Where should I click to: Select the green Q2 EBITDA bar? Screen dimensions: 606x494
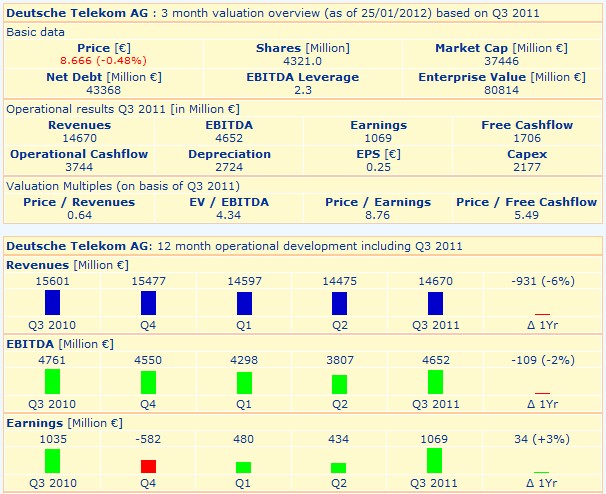click(x=340, y=384)
